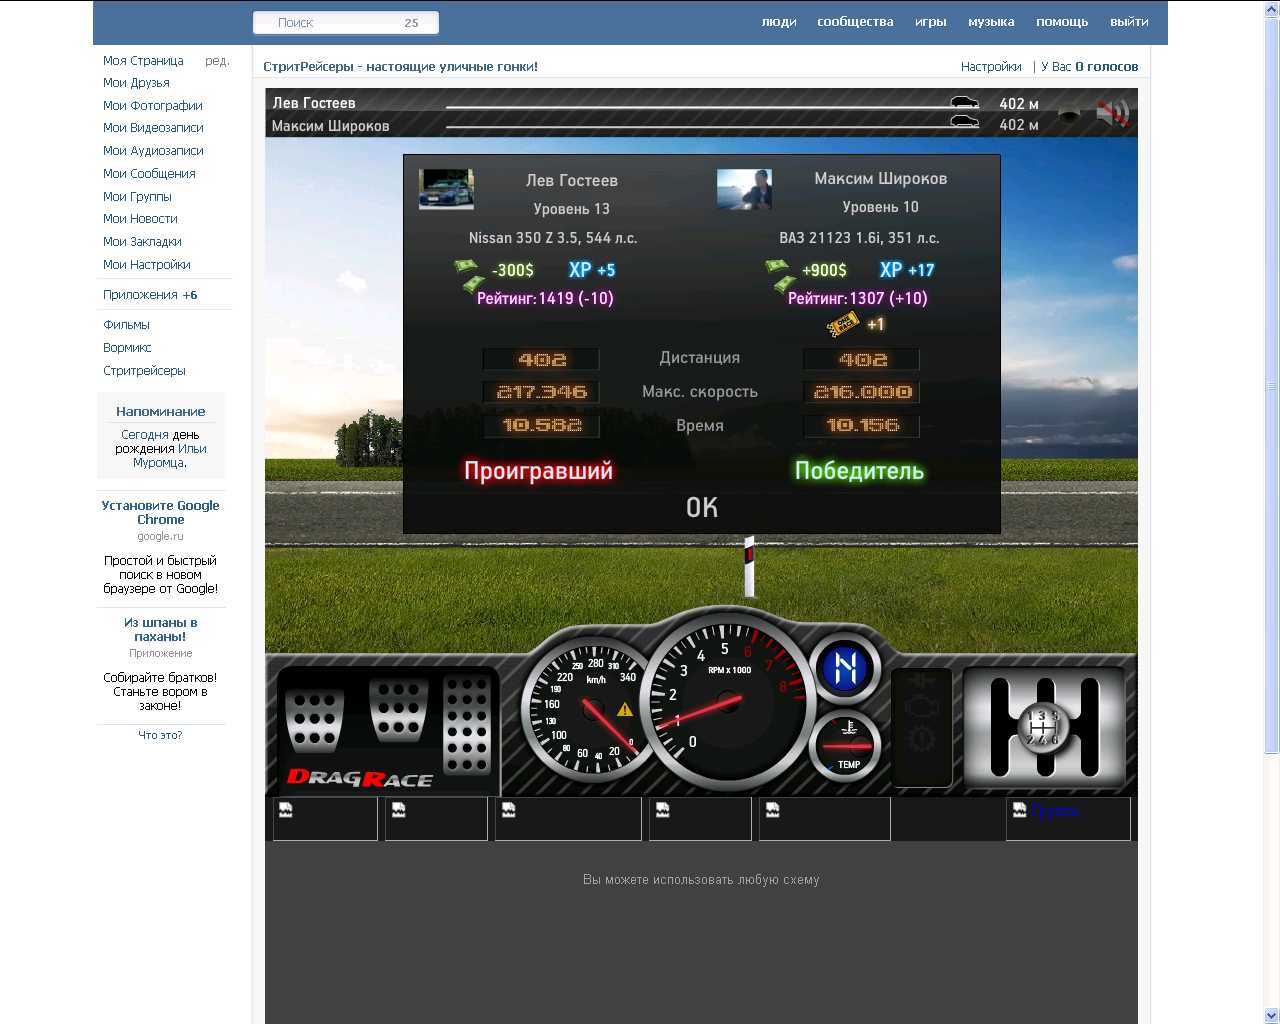Open the Настройки settings link
The width and height of the screenshot is (1280, 1024).
click(x=990, y=67)
